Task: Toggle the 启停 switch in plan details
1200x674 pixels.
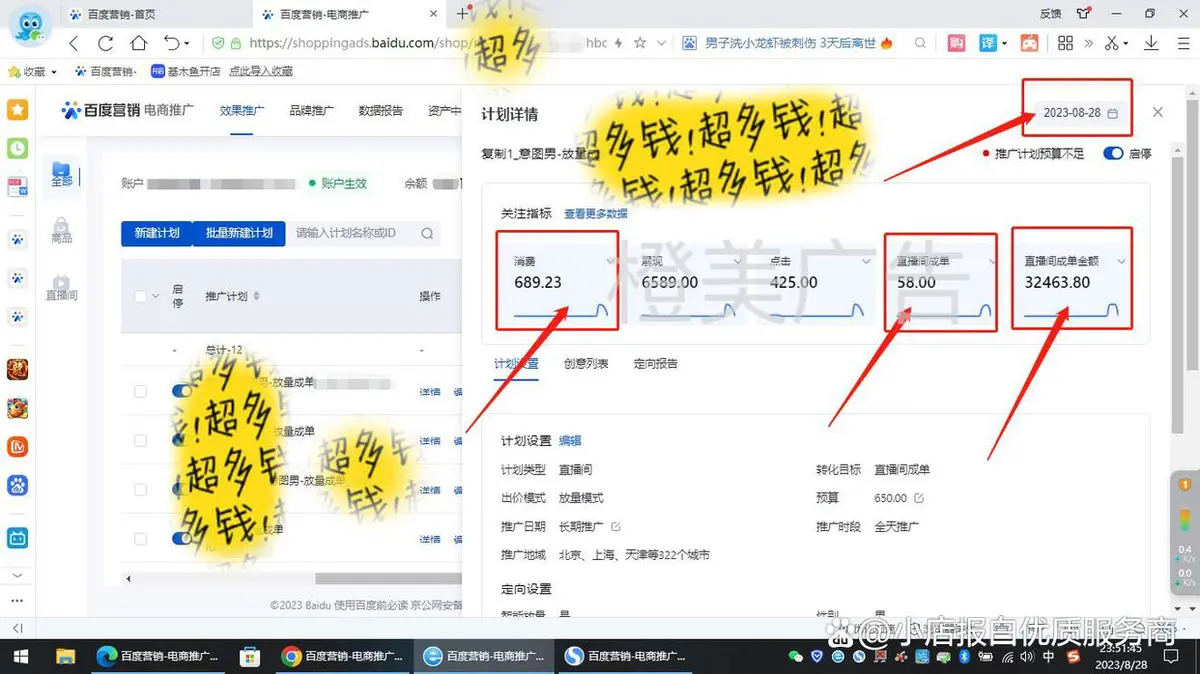Action: (x=1113, y=154)
